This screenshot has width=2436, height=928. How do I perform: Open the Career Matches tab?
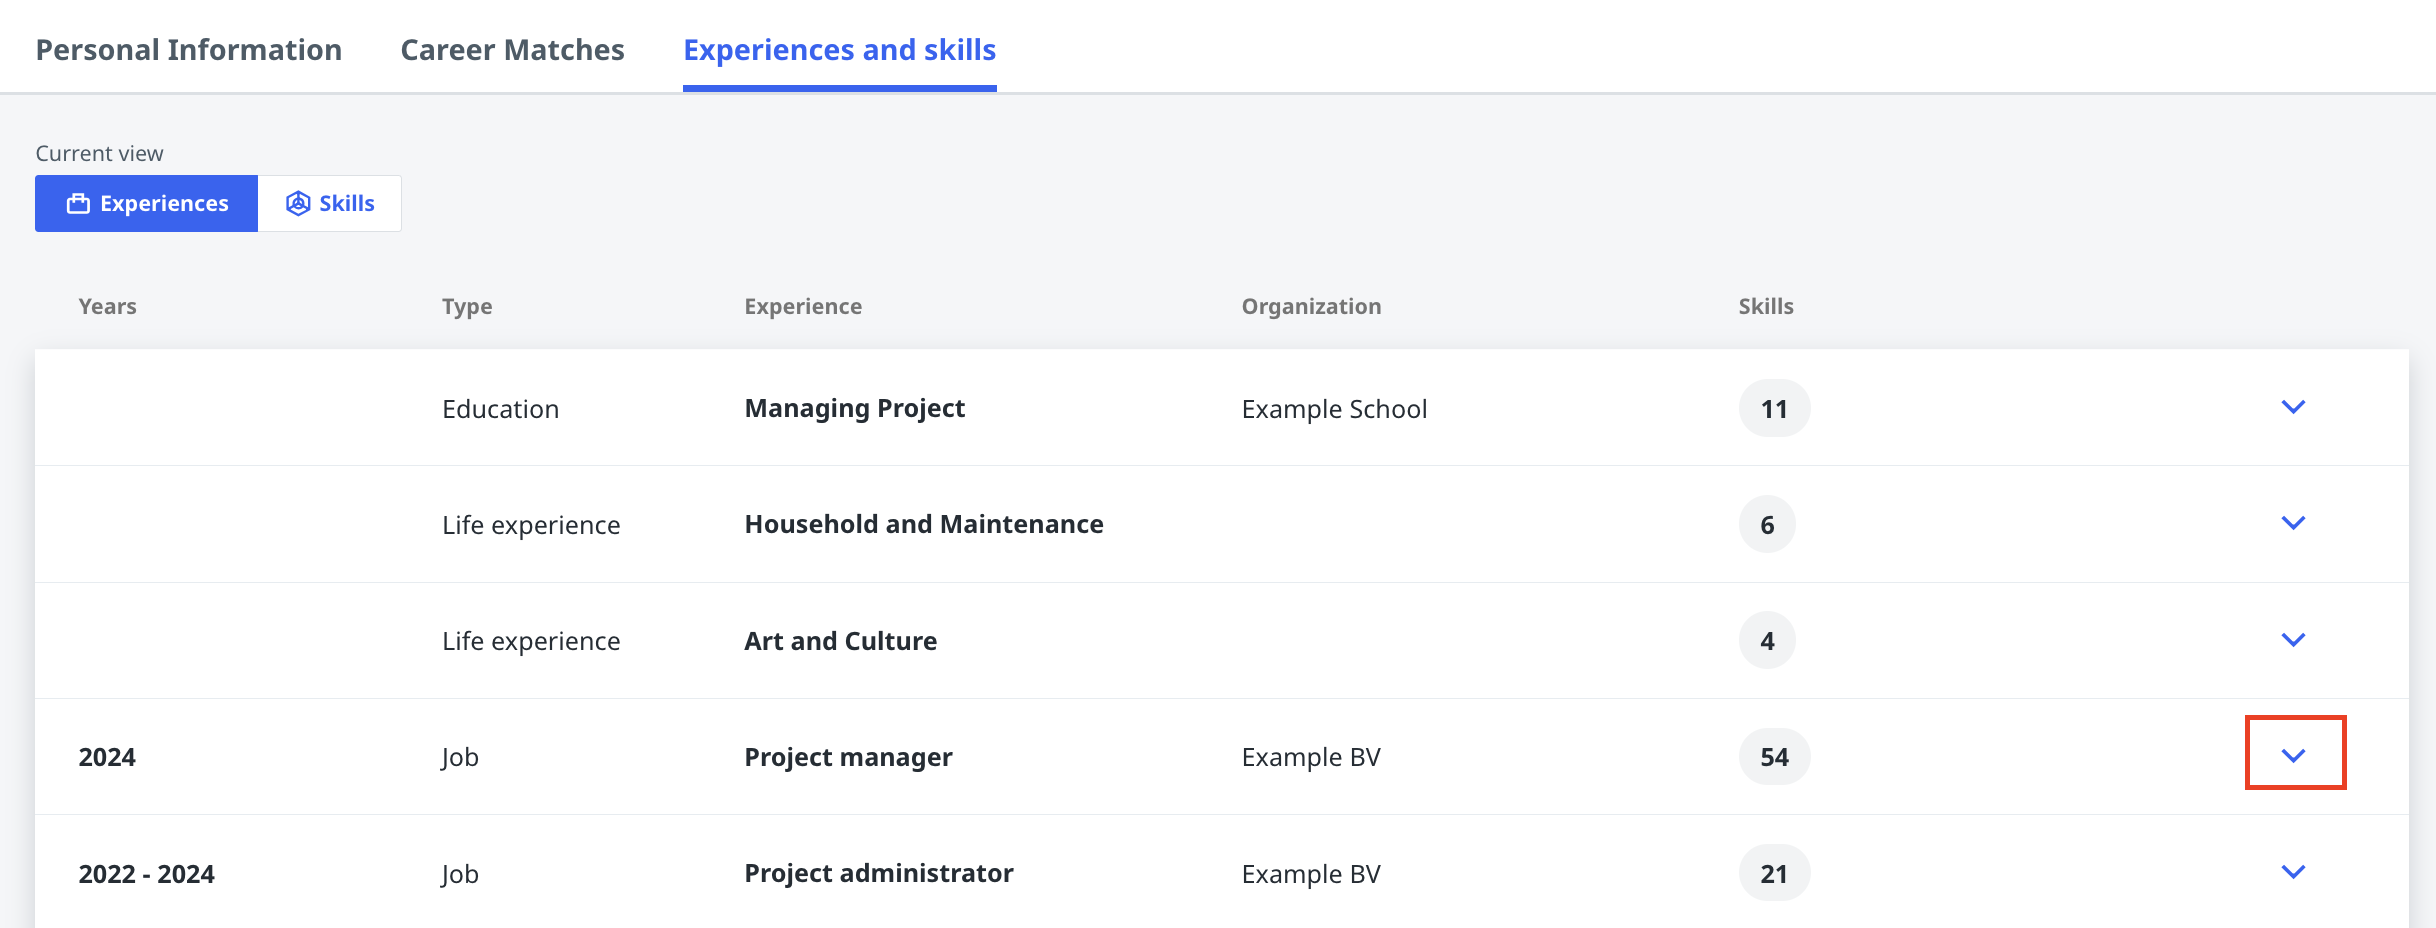512,50
